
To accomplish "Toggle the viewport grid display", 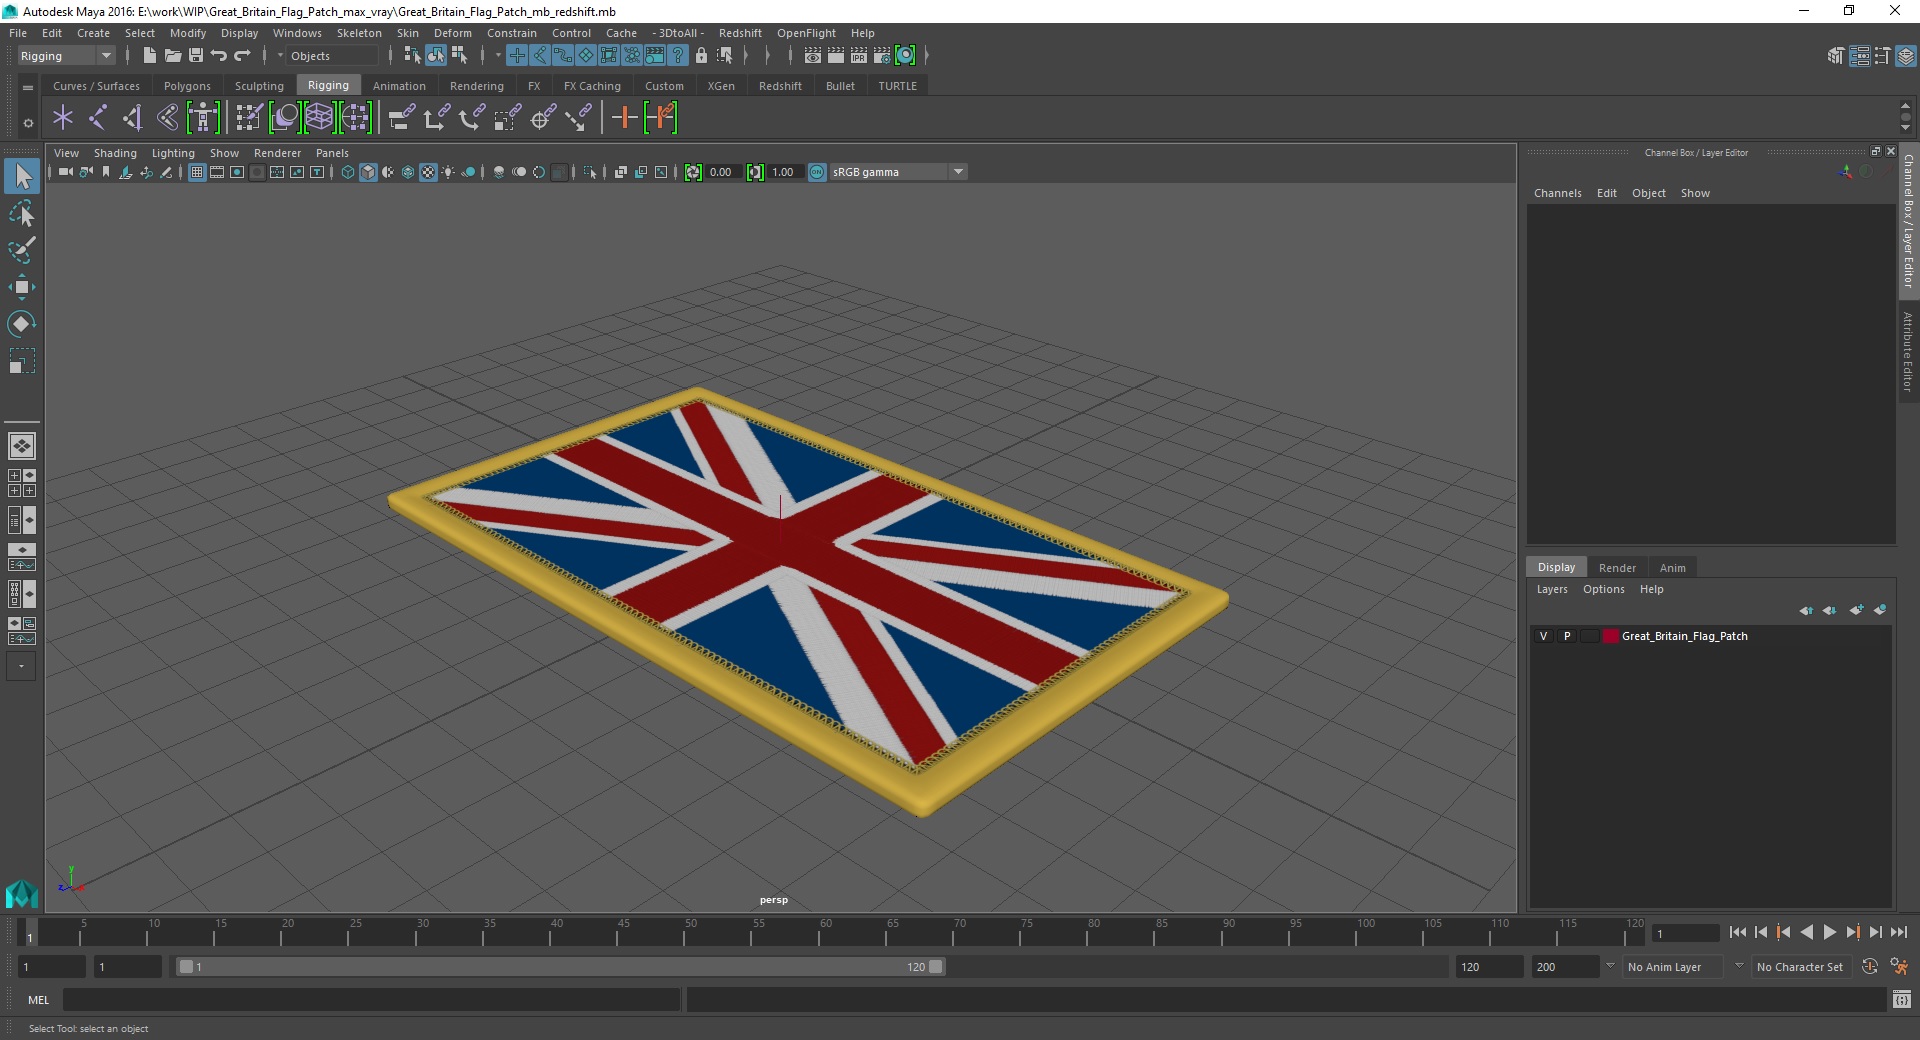I will tap(197, 172).
